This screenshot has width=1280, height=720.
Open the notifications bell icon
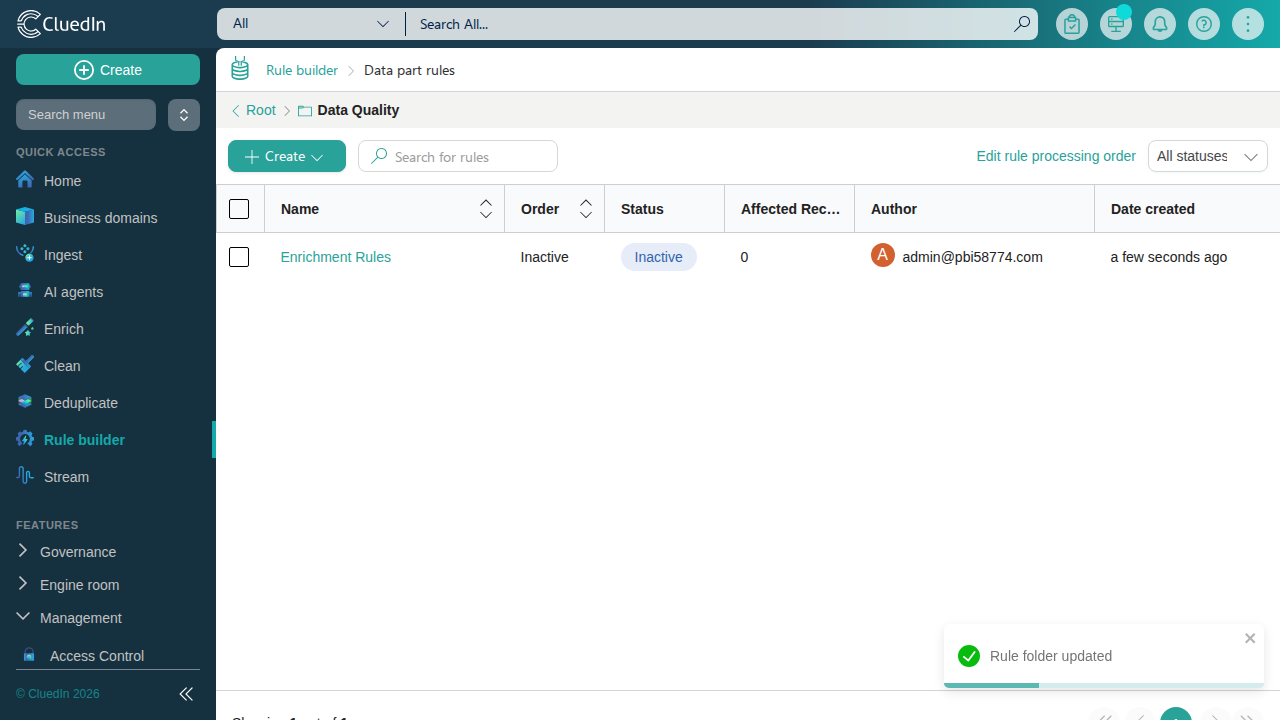[x=1160, y=24]
